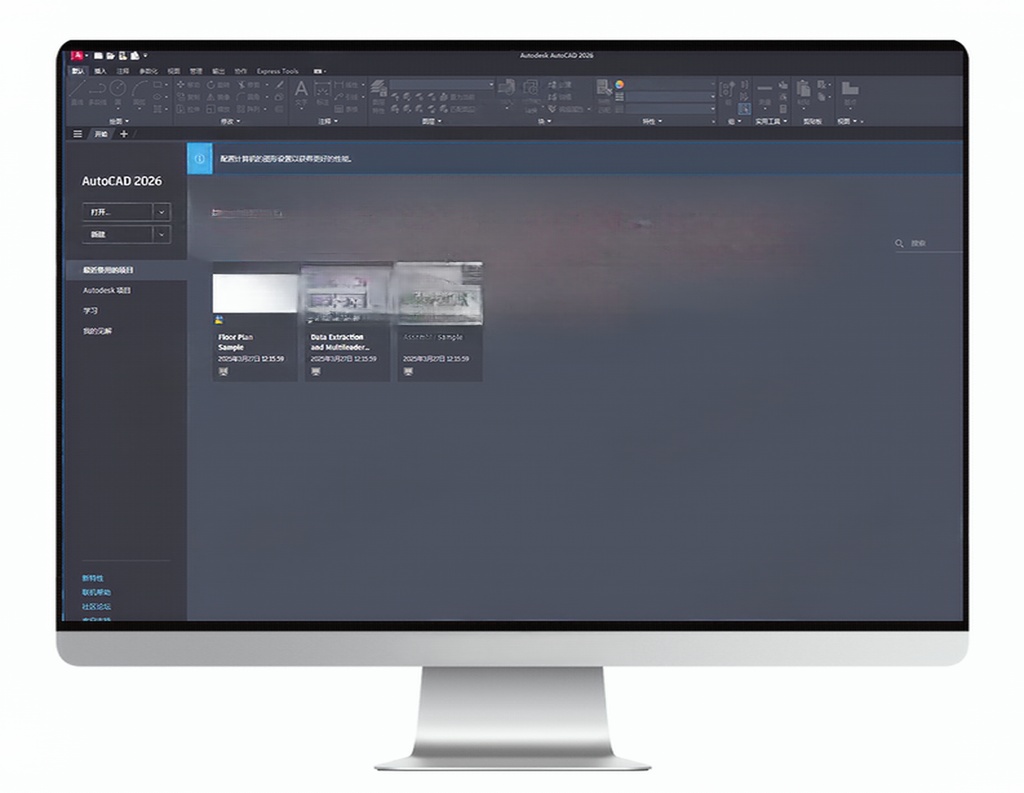Image resolution: width=1024 pixels, height=793 pixels.
Task: Switch to the Parametric (参数化) ribbon tab
Action: pyautogui.click(x=148, y=71)
